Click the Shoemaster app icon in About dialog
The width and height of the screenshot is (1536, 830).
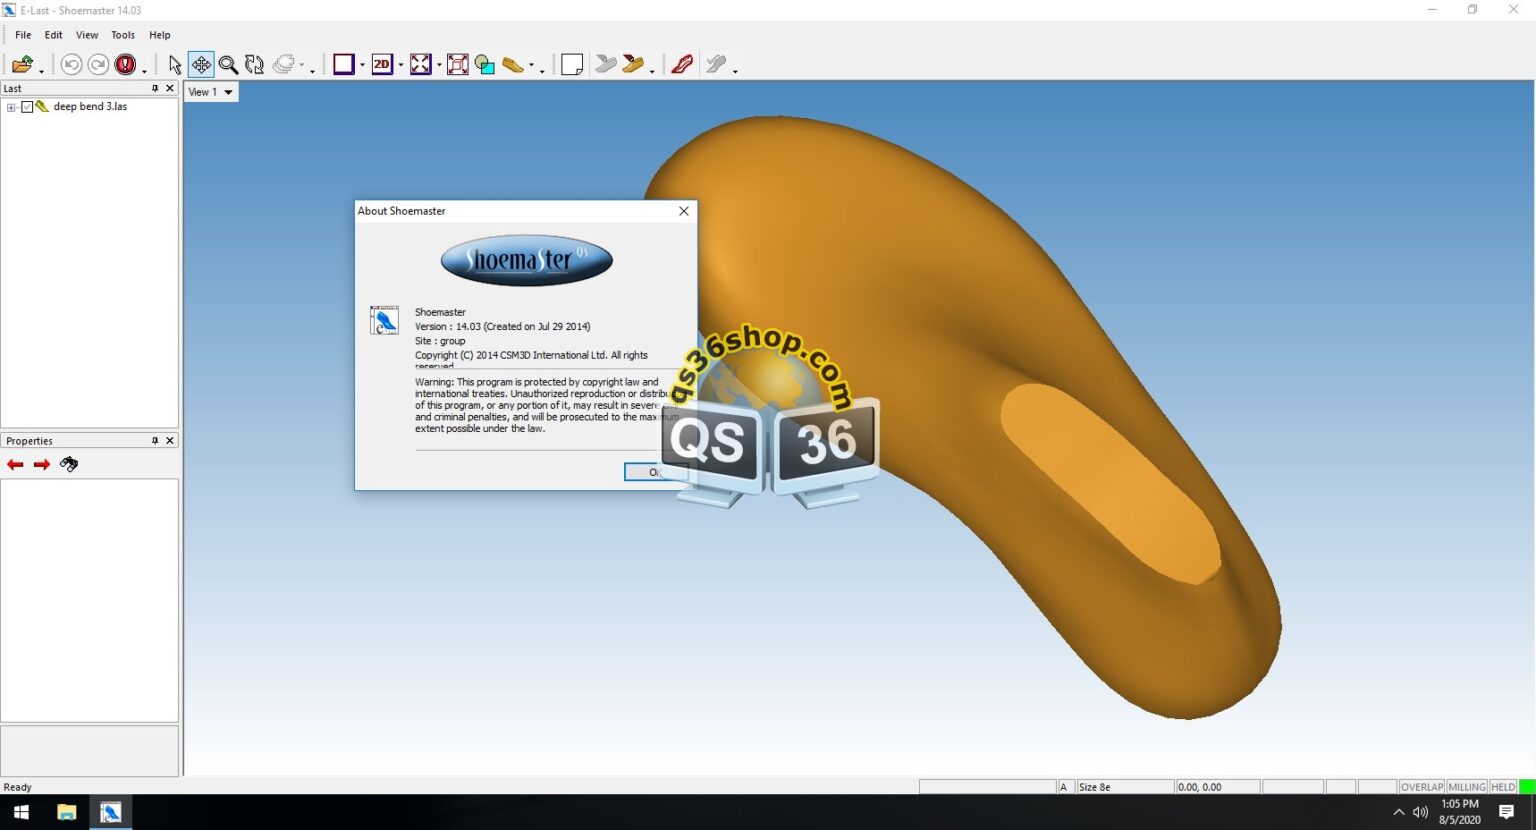pyautogui.click(x=384, y=320)
